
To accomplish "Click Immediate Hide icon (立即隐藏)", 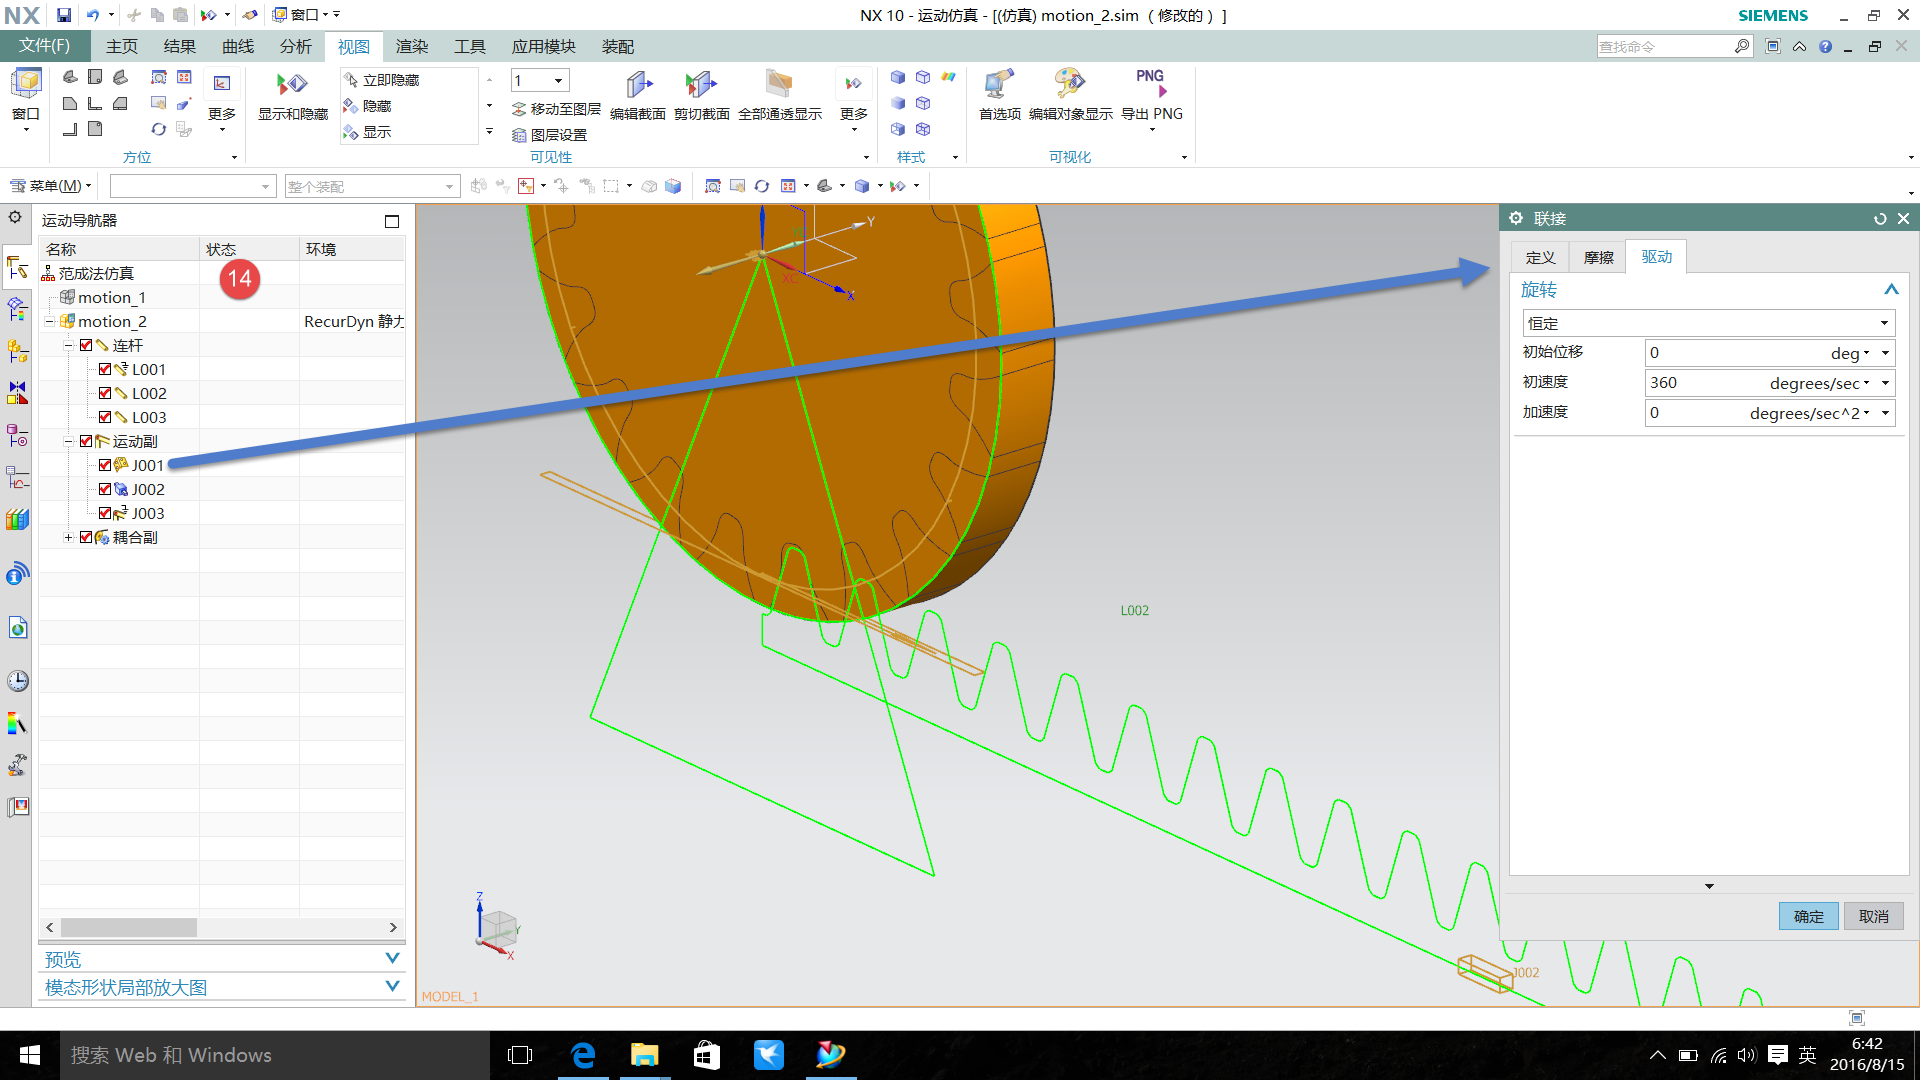I will pyautogui.click(x=381, y=80).
